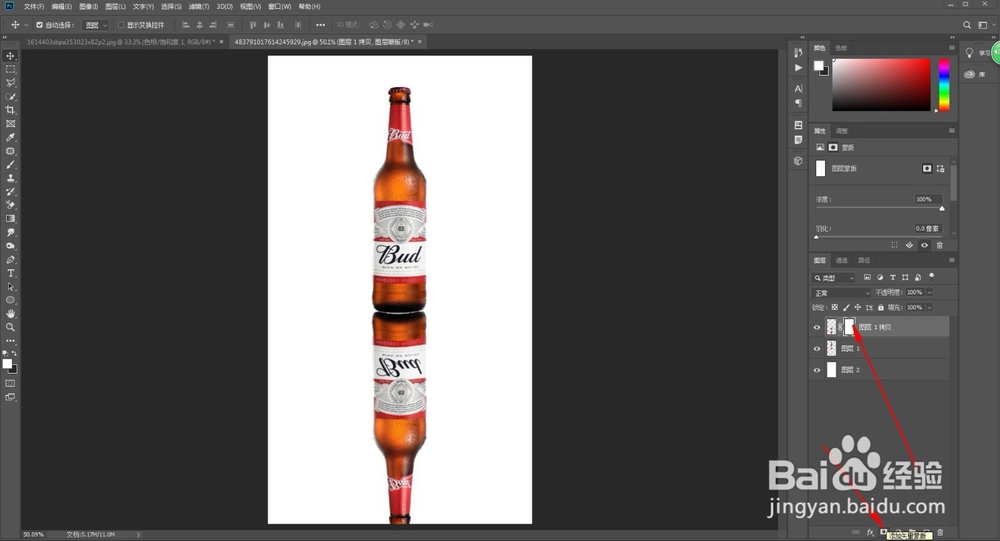Click the 浓度 density slider handle
The width and height of the screenshot is (1000, 541).
click(942, 209)
